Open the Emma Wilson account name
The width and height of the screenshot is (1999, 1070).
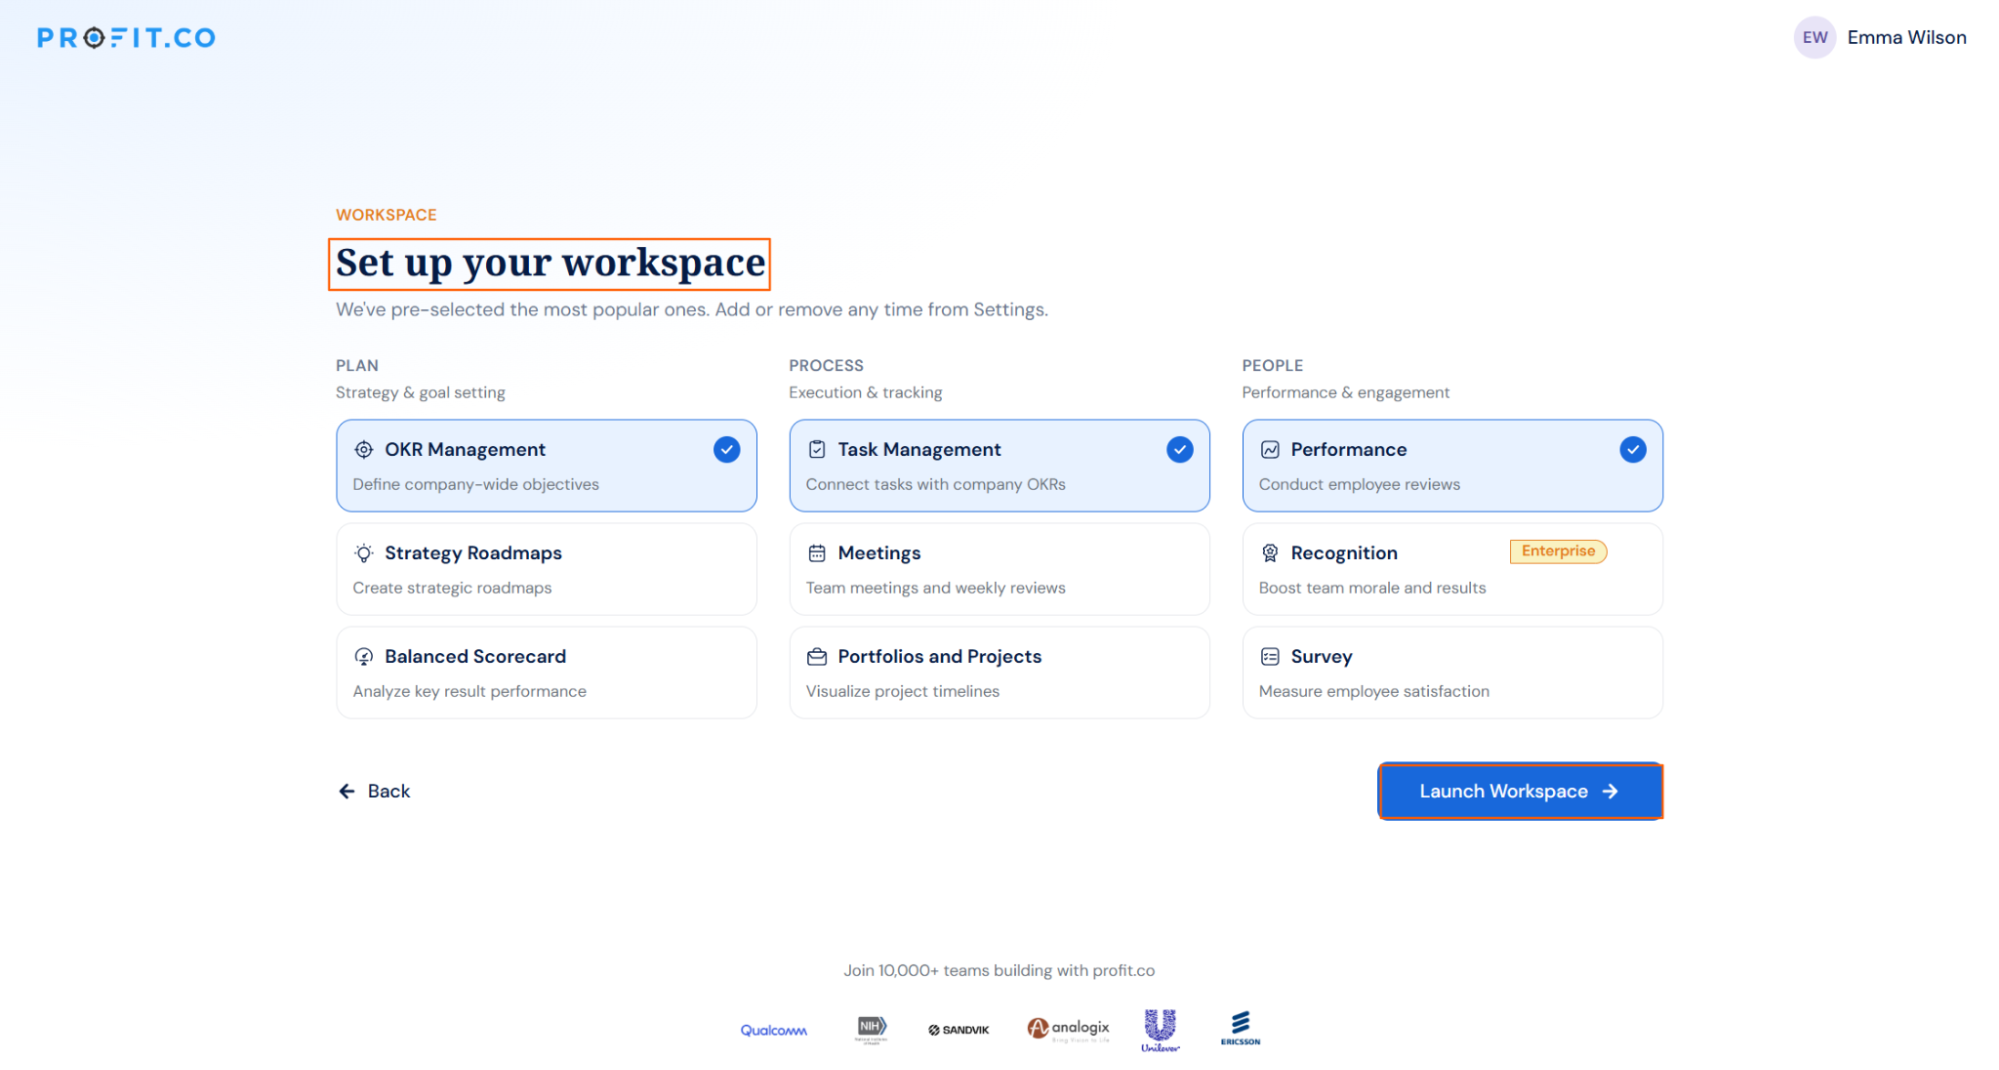[x=1906, y=38]
